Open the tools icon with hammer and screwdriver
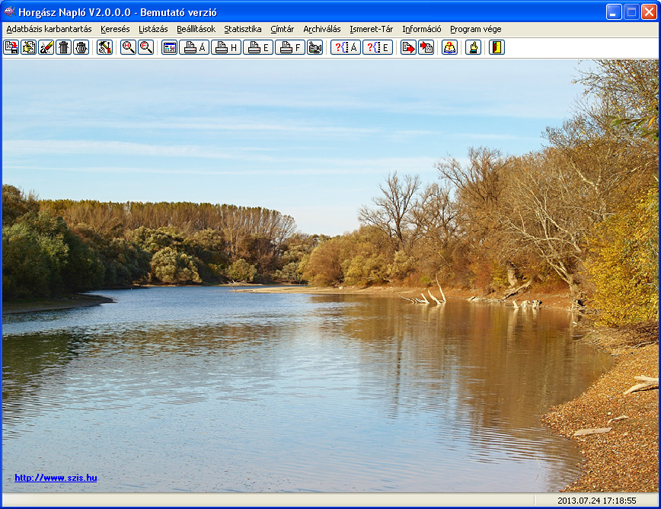The width and height of the screenshot is (661, 509). (x=105, y=47)
